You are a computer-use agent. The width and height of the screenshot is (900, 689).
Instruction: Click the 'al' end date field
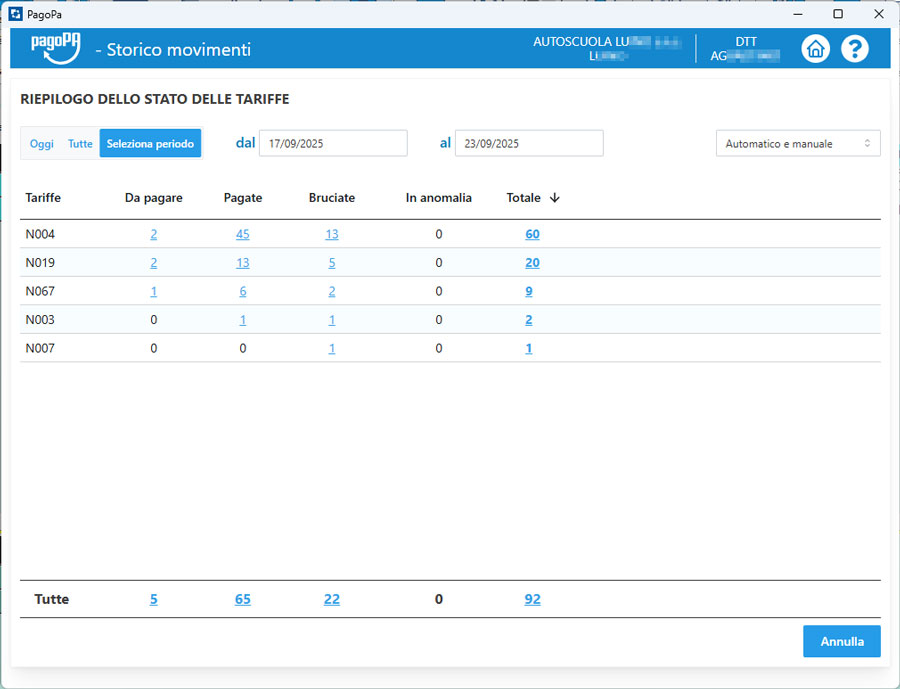pyautogui.click(x=529, y=144)
